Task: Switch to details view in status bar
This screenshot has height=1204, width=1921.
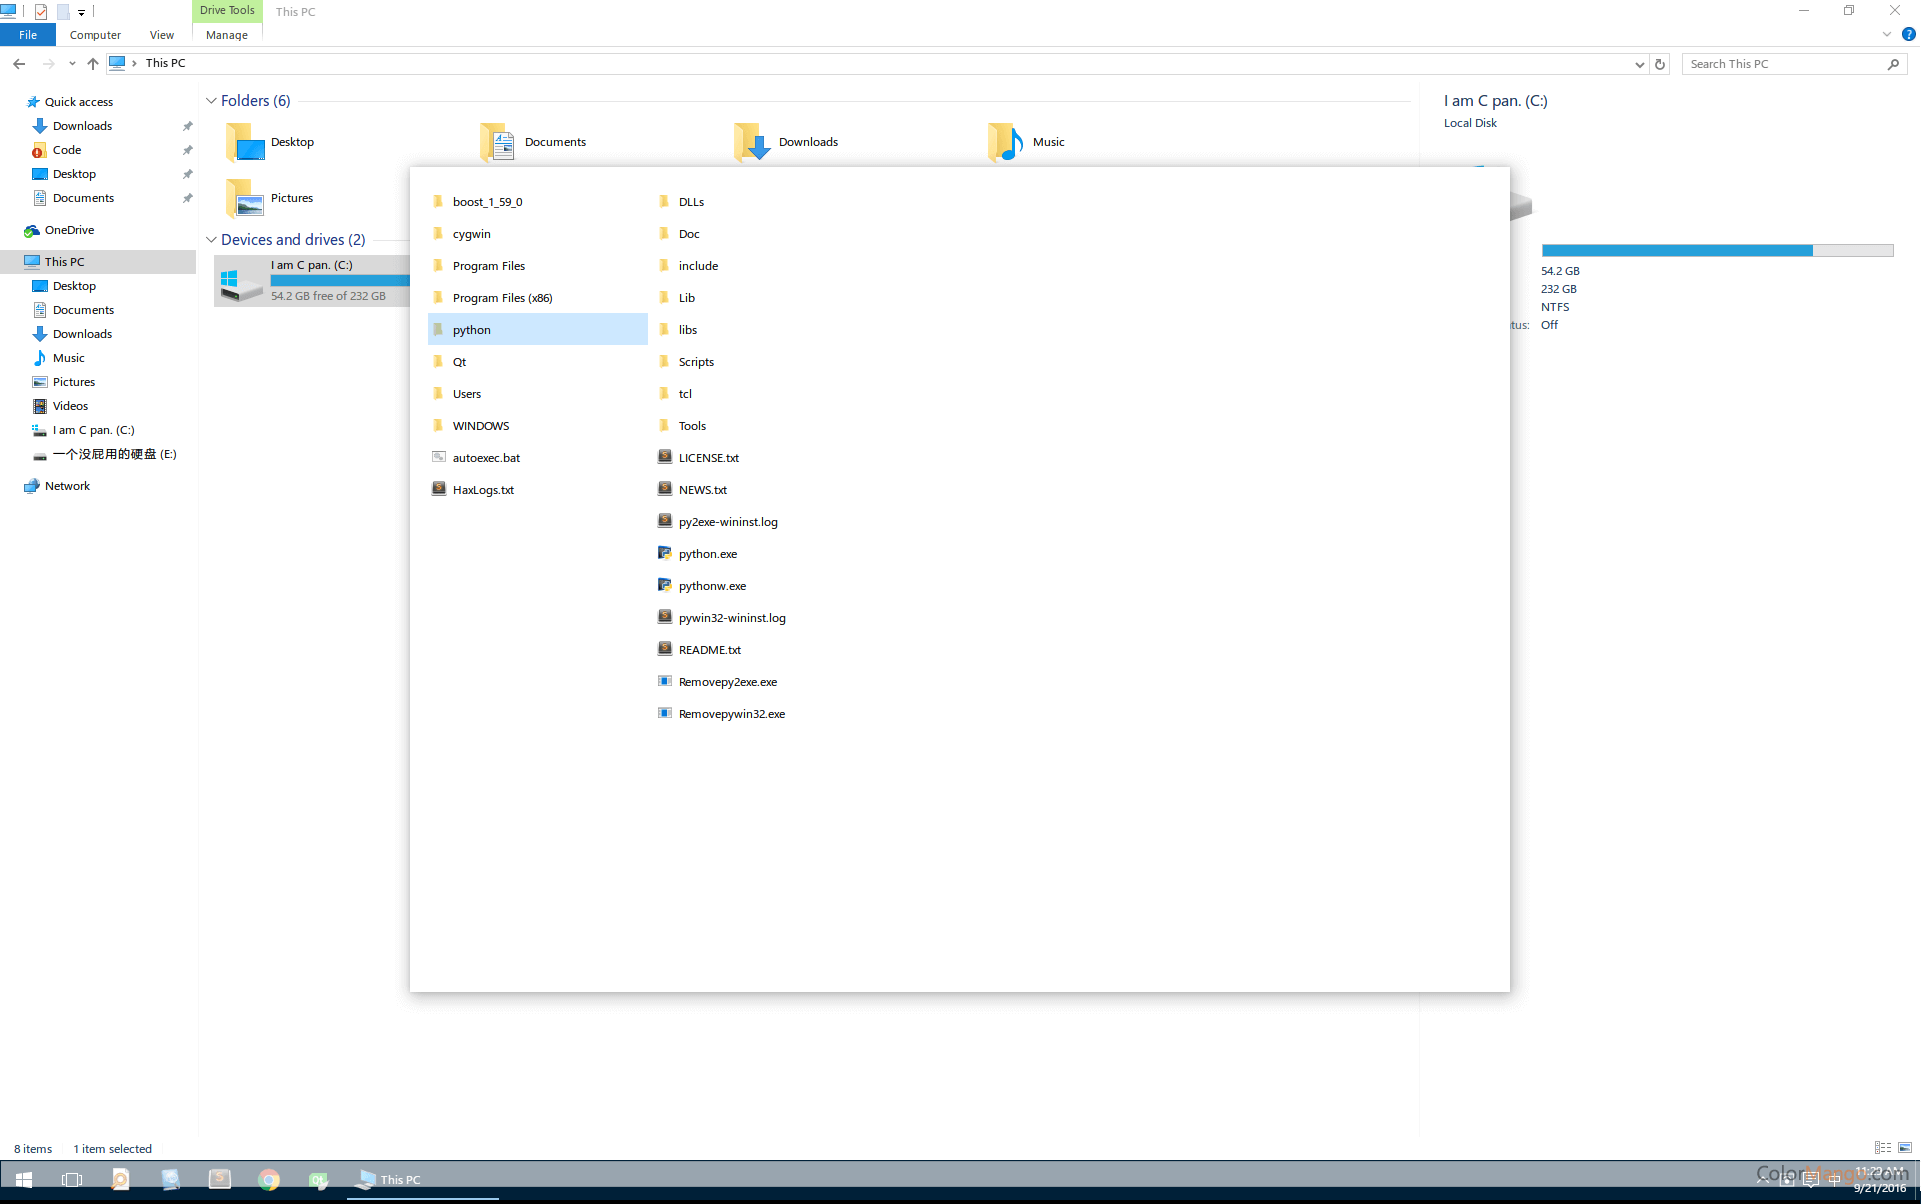Action: 1883,1148
